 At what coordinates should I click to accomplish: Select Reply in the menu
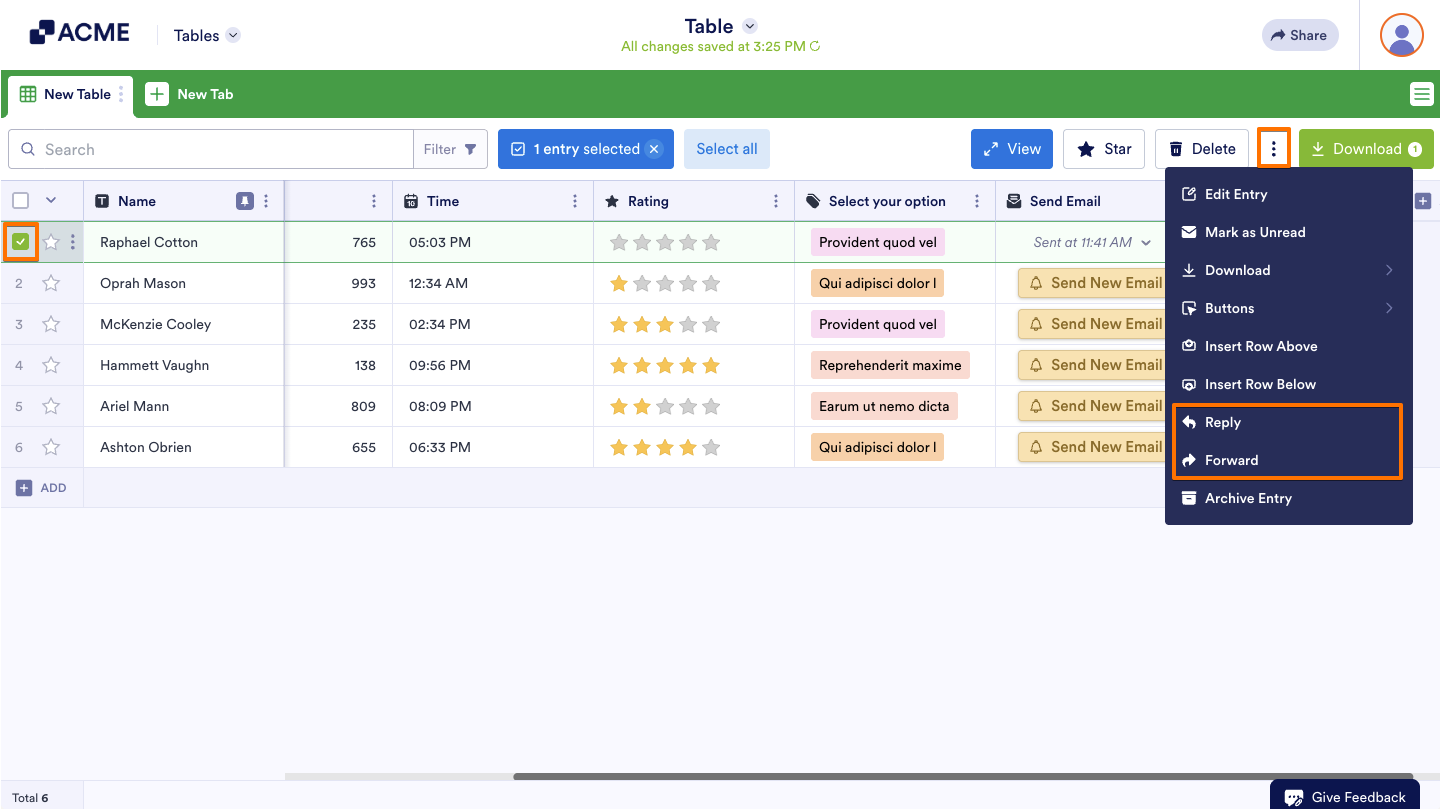pyautogui.click(x=1289, y=422)
